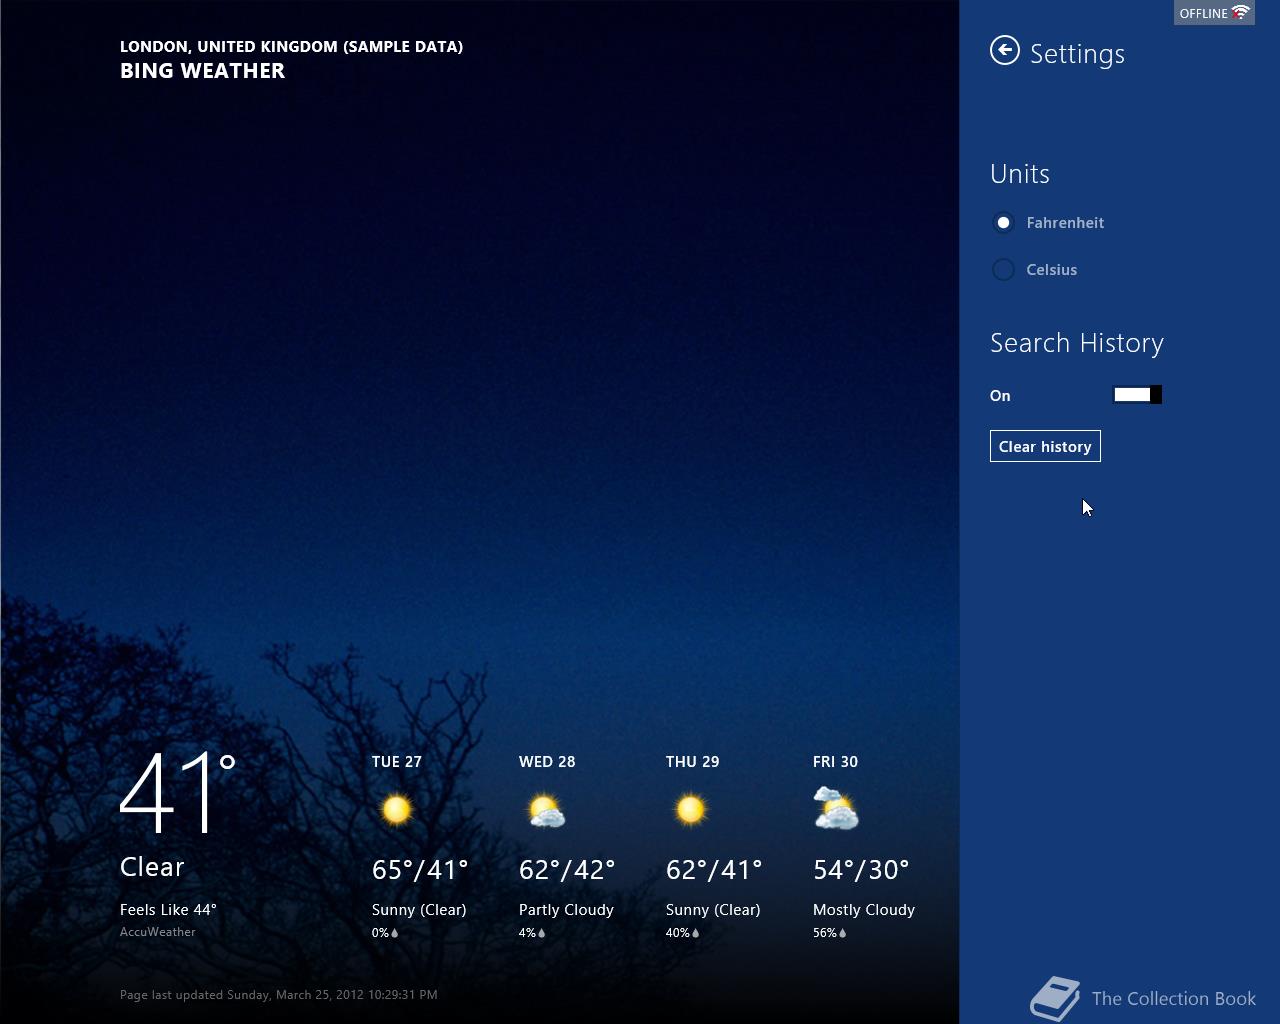The image size is (1280, 1024).
Task: Click the AccuWeather provider label
Action: point(158,932)
